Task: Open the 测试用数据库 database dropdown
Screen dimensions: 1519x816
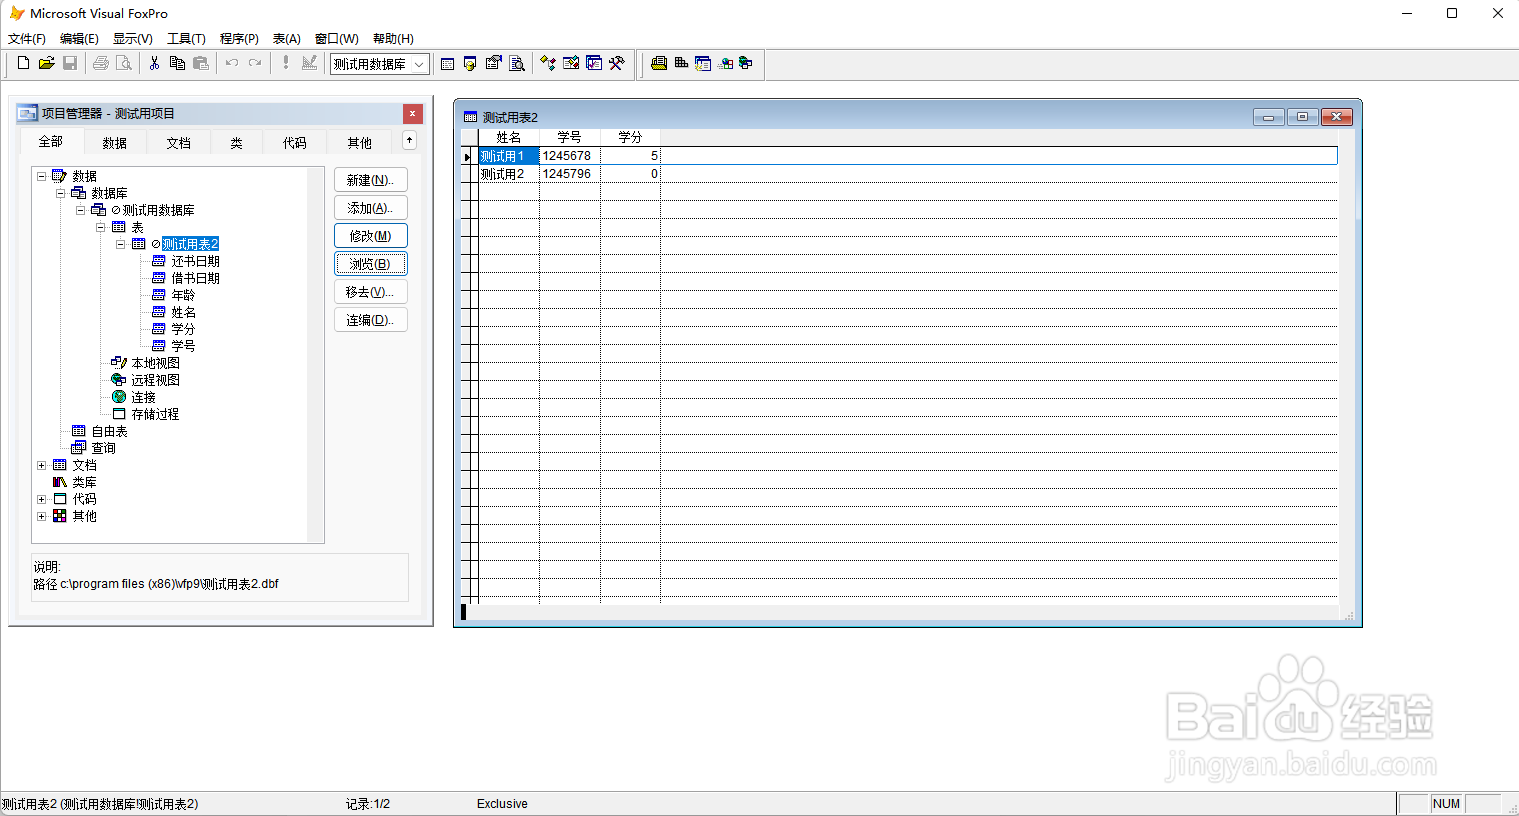Action: (420, 64)
